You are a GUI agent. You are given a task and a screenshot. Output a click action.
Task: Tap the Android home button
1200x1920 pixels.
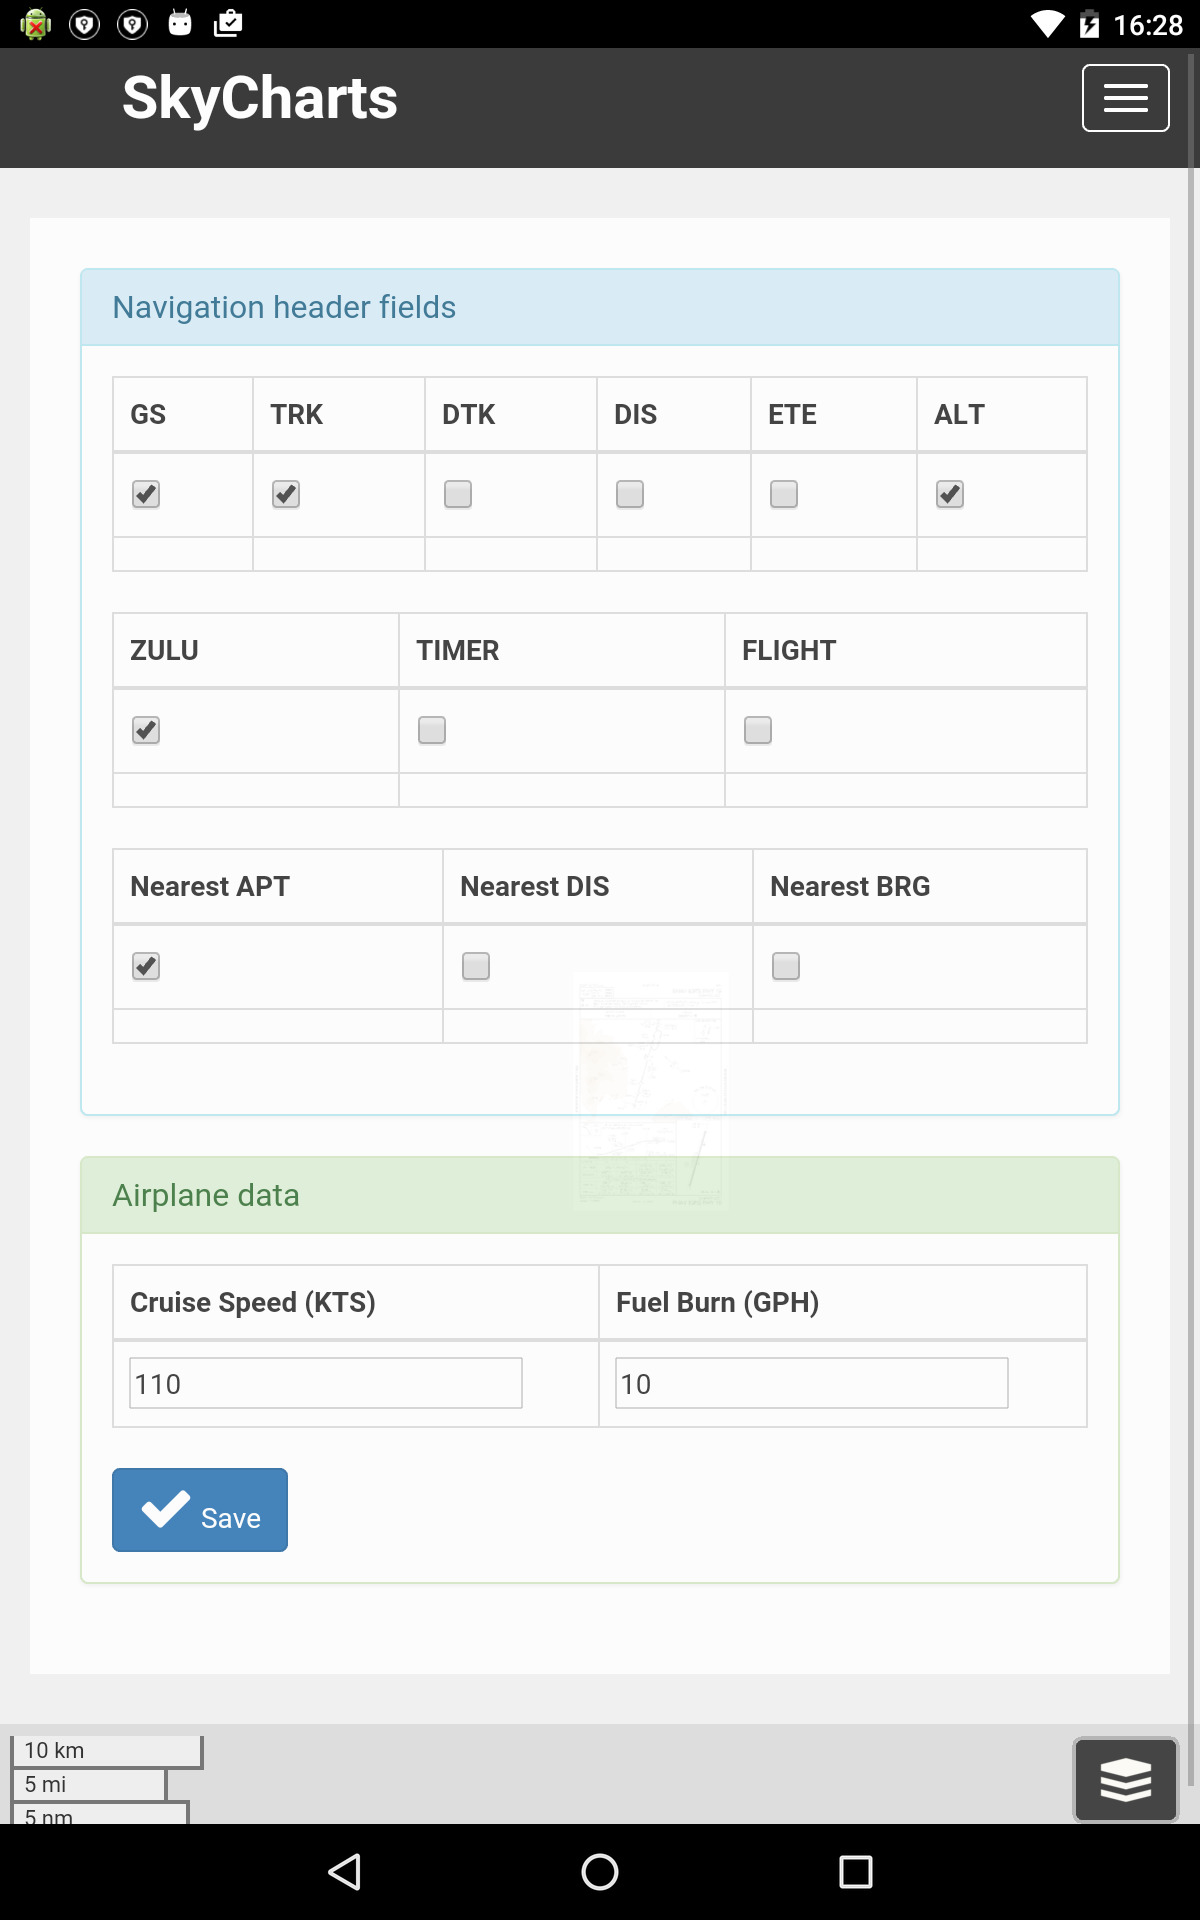tap(600, 1871)
